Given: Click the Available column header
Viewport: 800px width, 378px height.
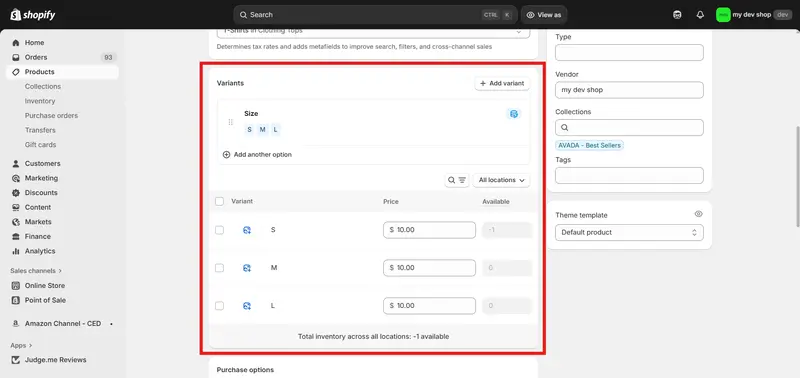Looking at the screenshot, I should [496, 201].
